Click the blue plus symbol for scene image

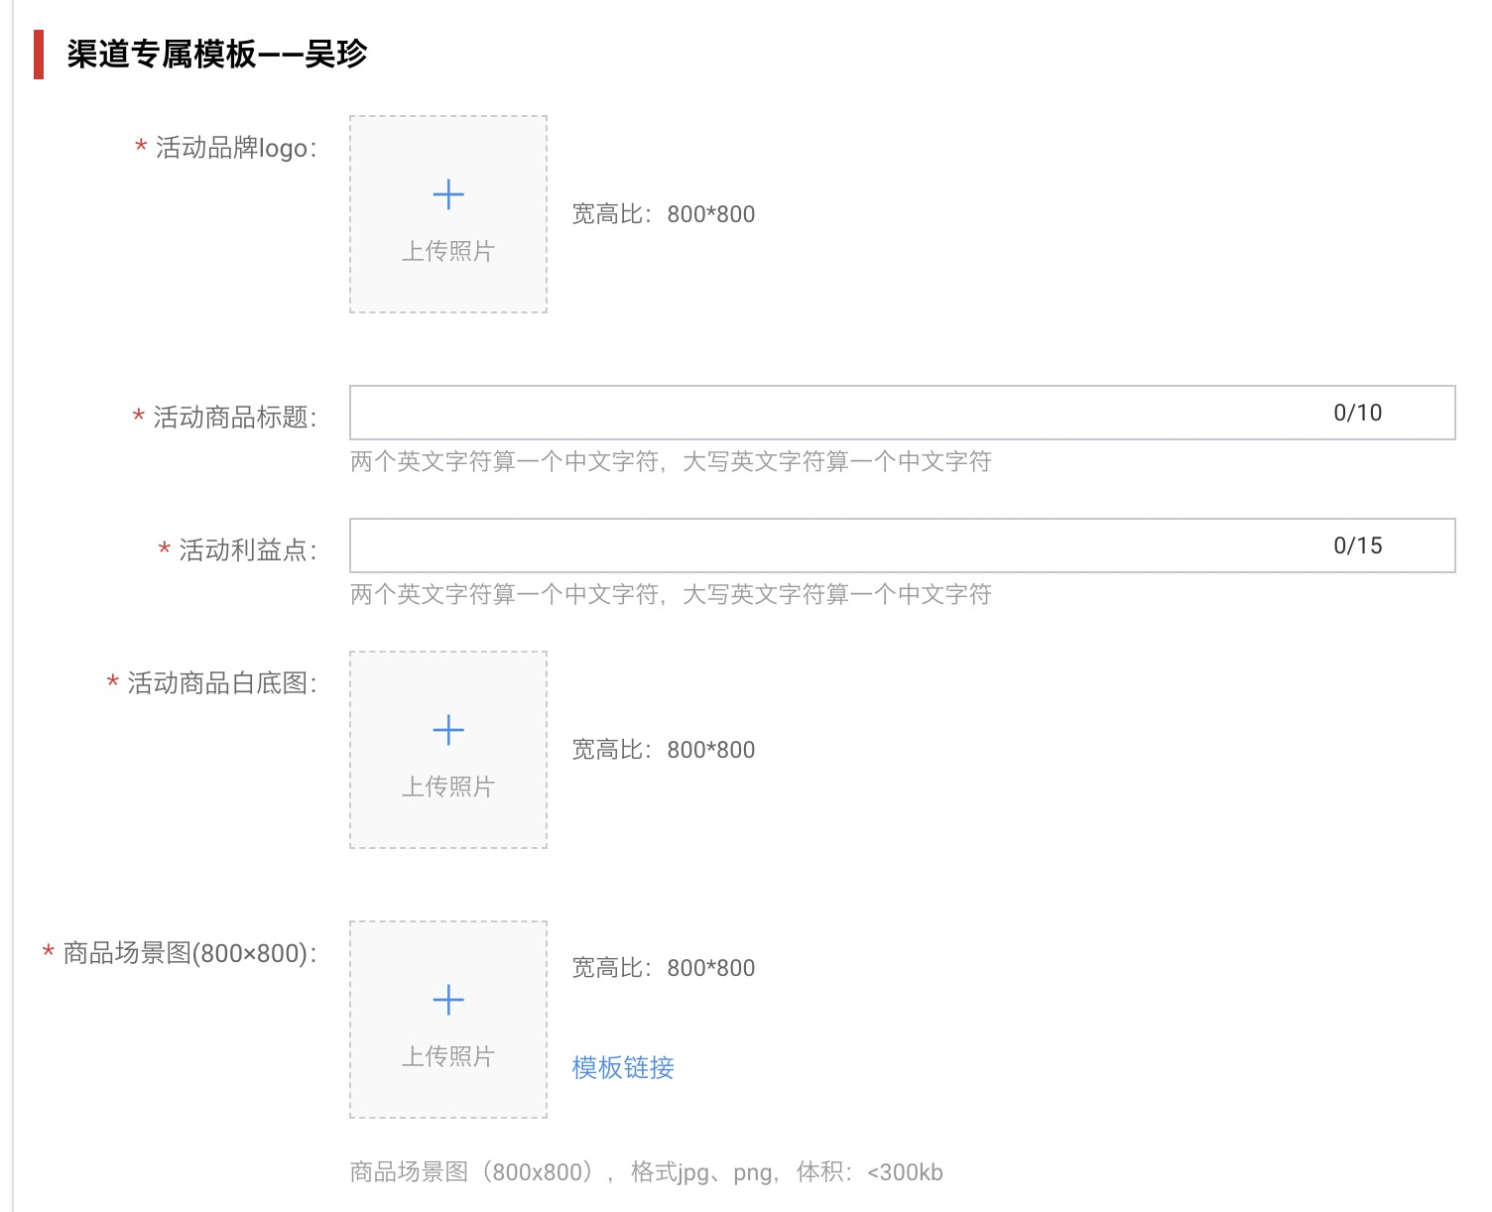point(448,998)
